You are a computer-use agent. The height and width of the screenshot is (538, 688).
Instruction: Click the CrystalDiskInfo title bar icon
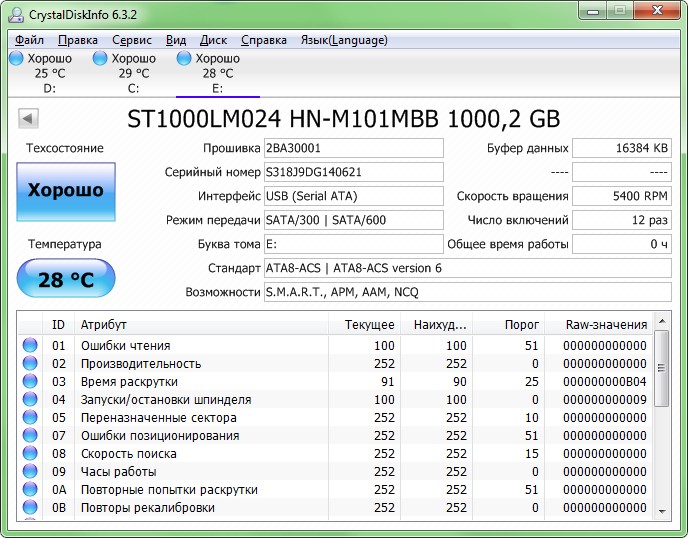tap(16, 14)
